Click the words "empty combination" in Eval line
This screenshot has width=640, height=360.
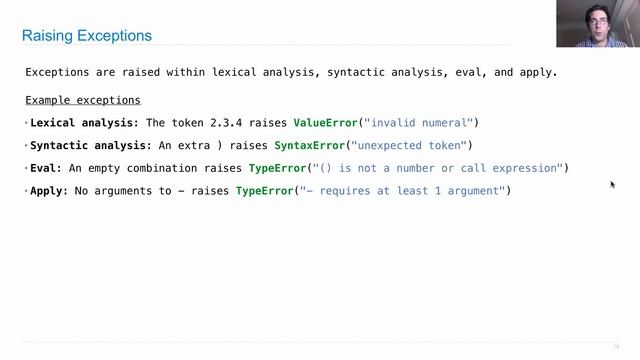click(x=143, y=168)
